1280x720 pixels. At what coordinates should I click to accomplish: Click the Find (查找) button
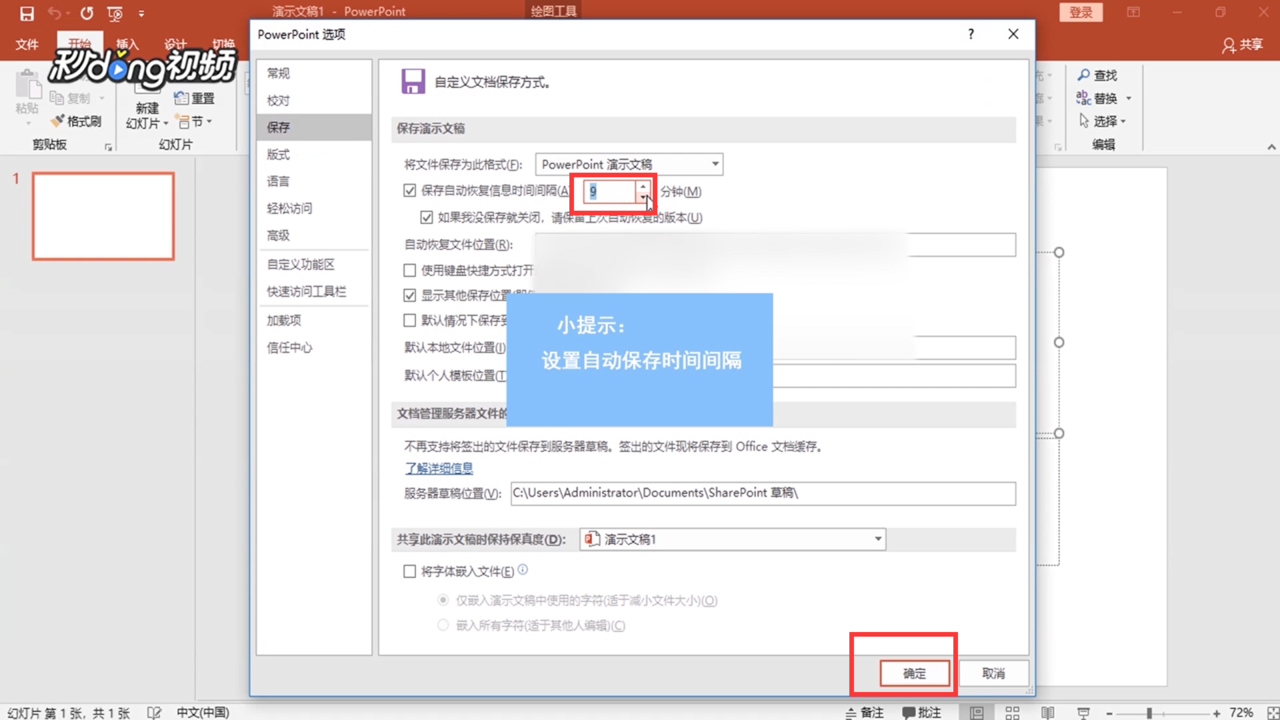pos(1098,75)
